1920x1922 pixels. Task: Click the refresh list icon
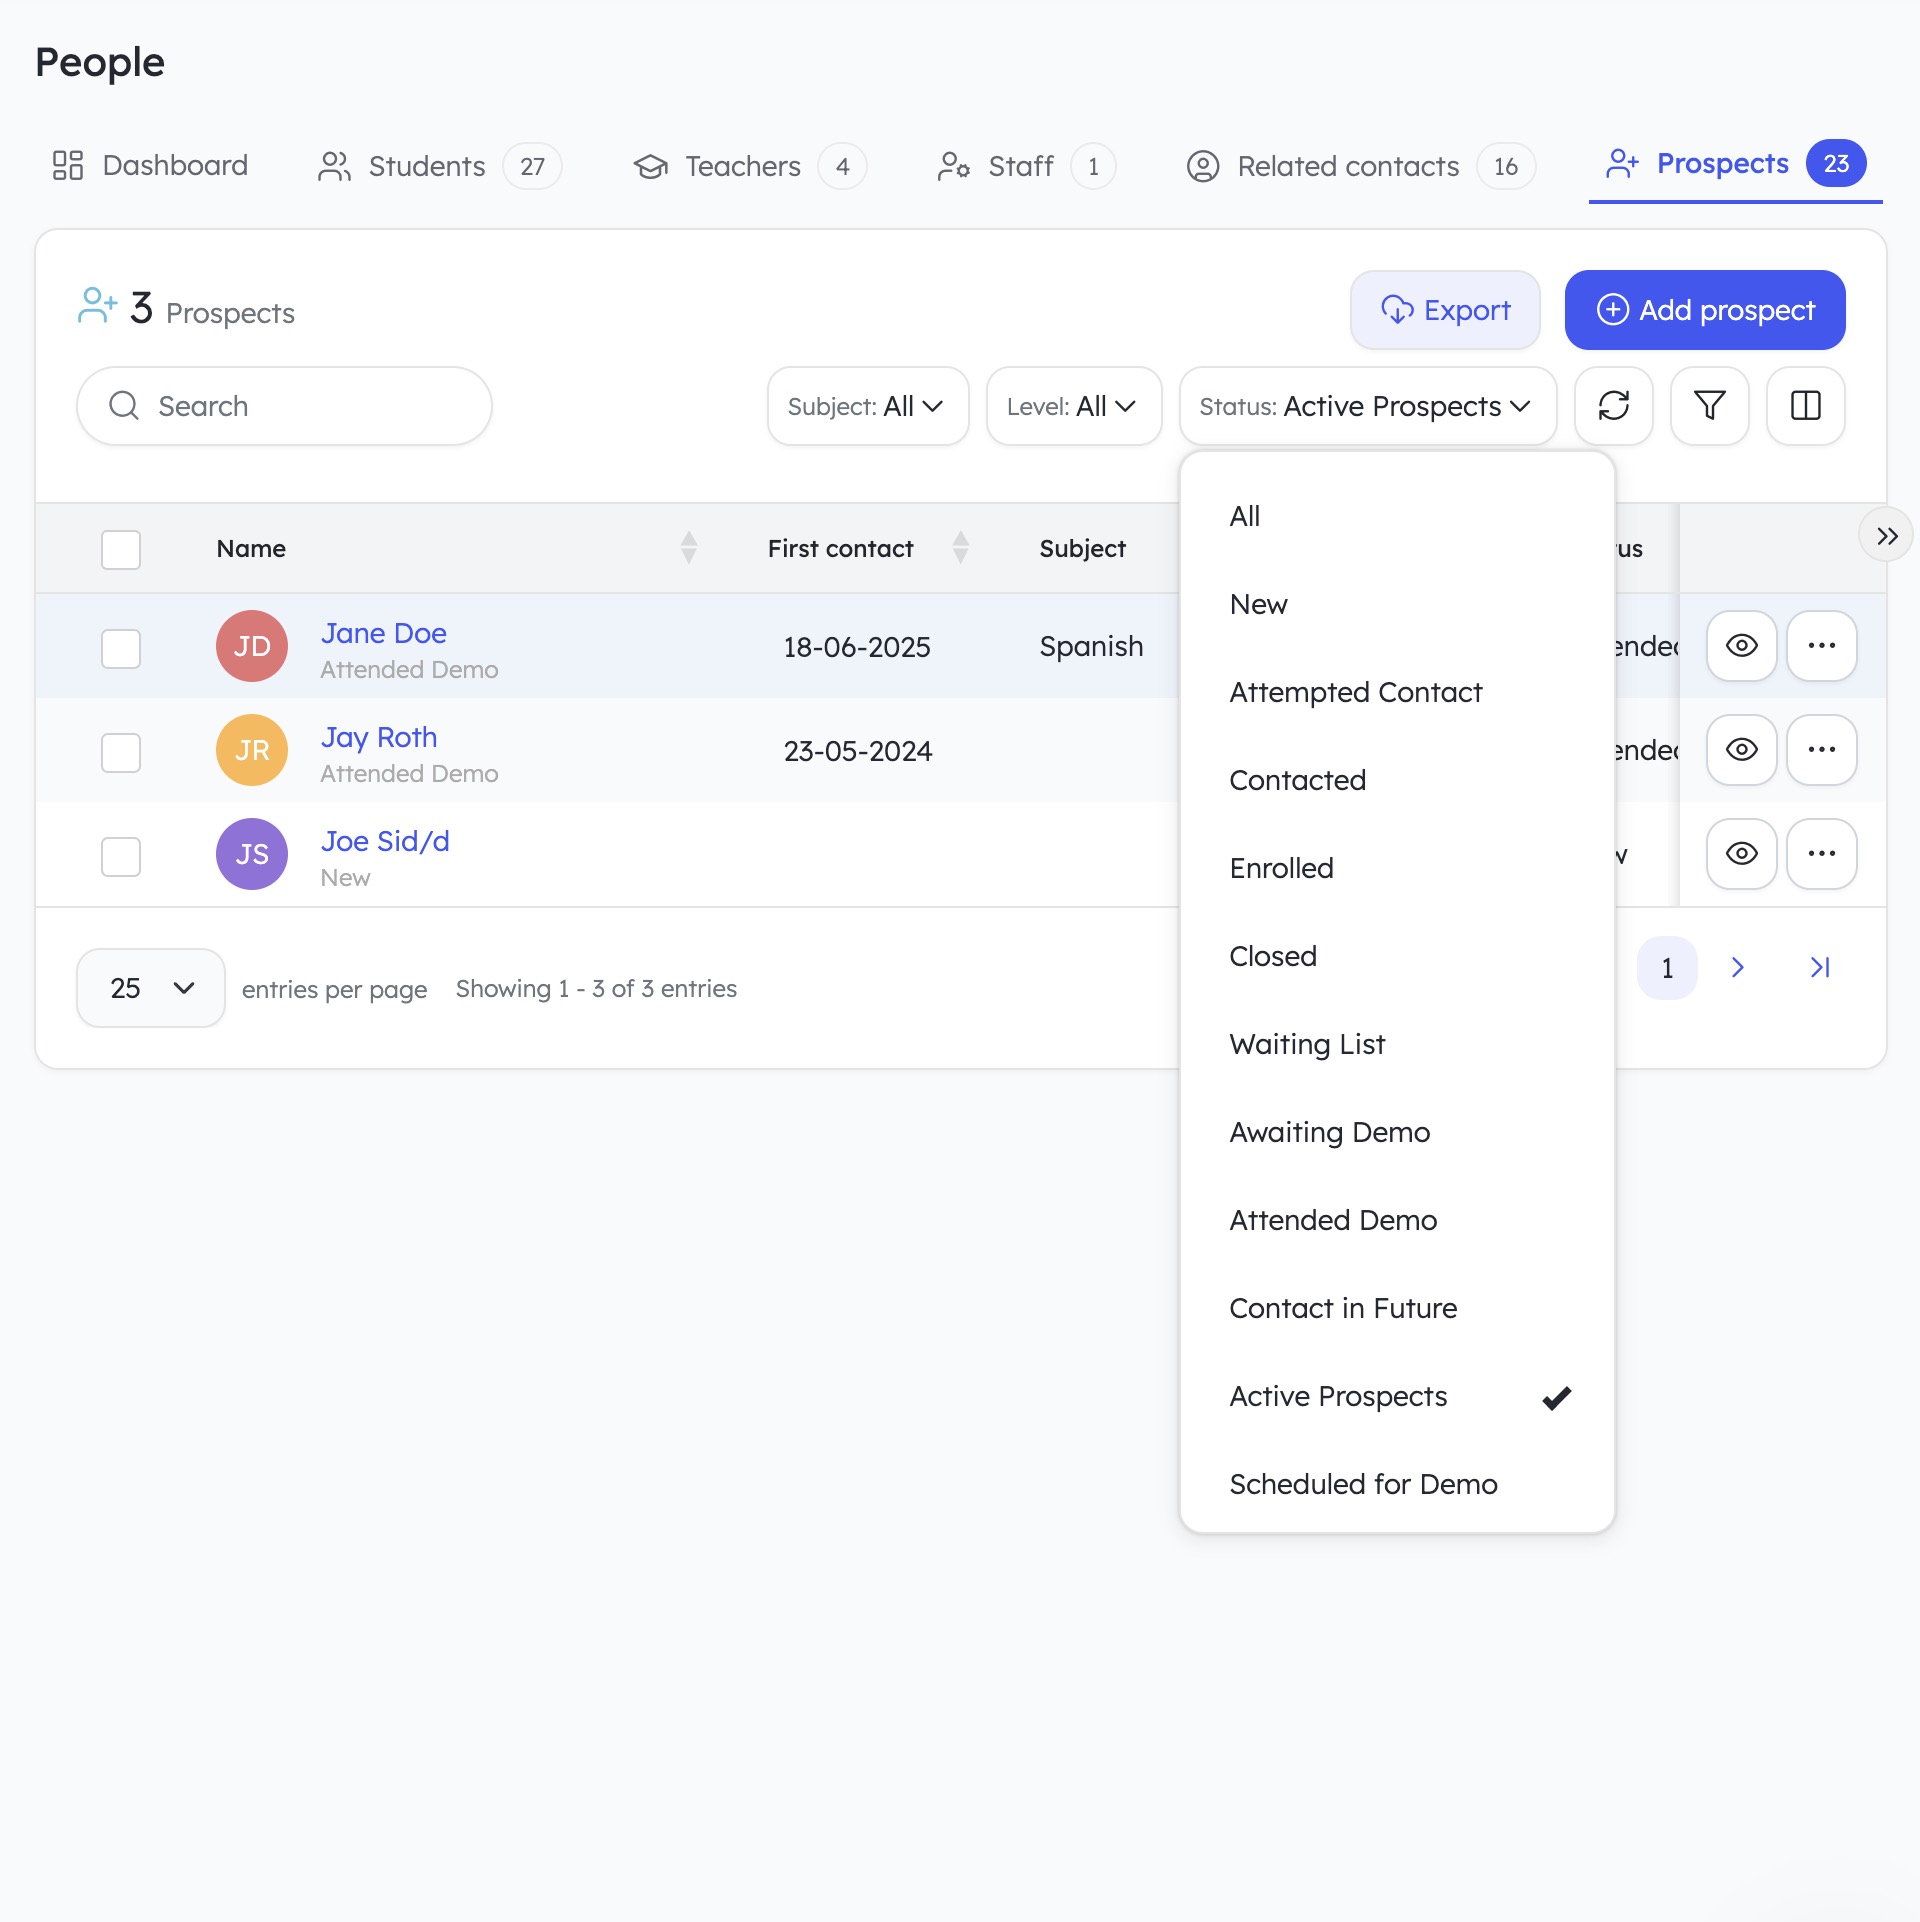pos(1613,406)
